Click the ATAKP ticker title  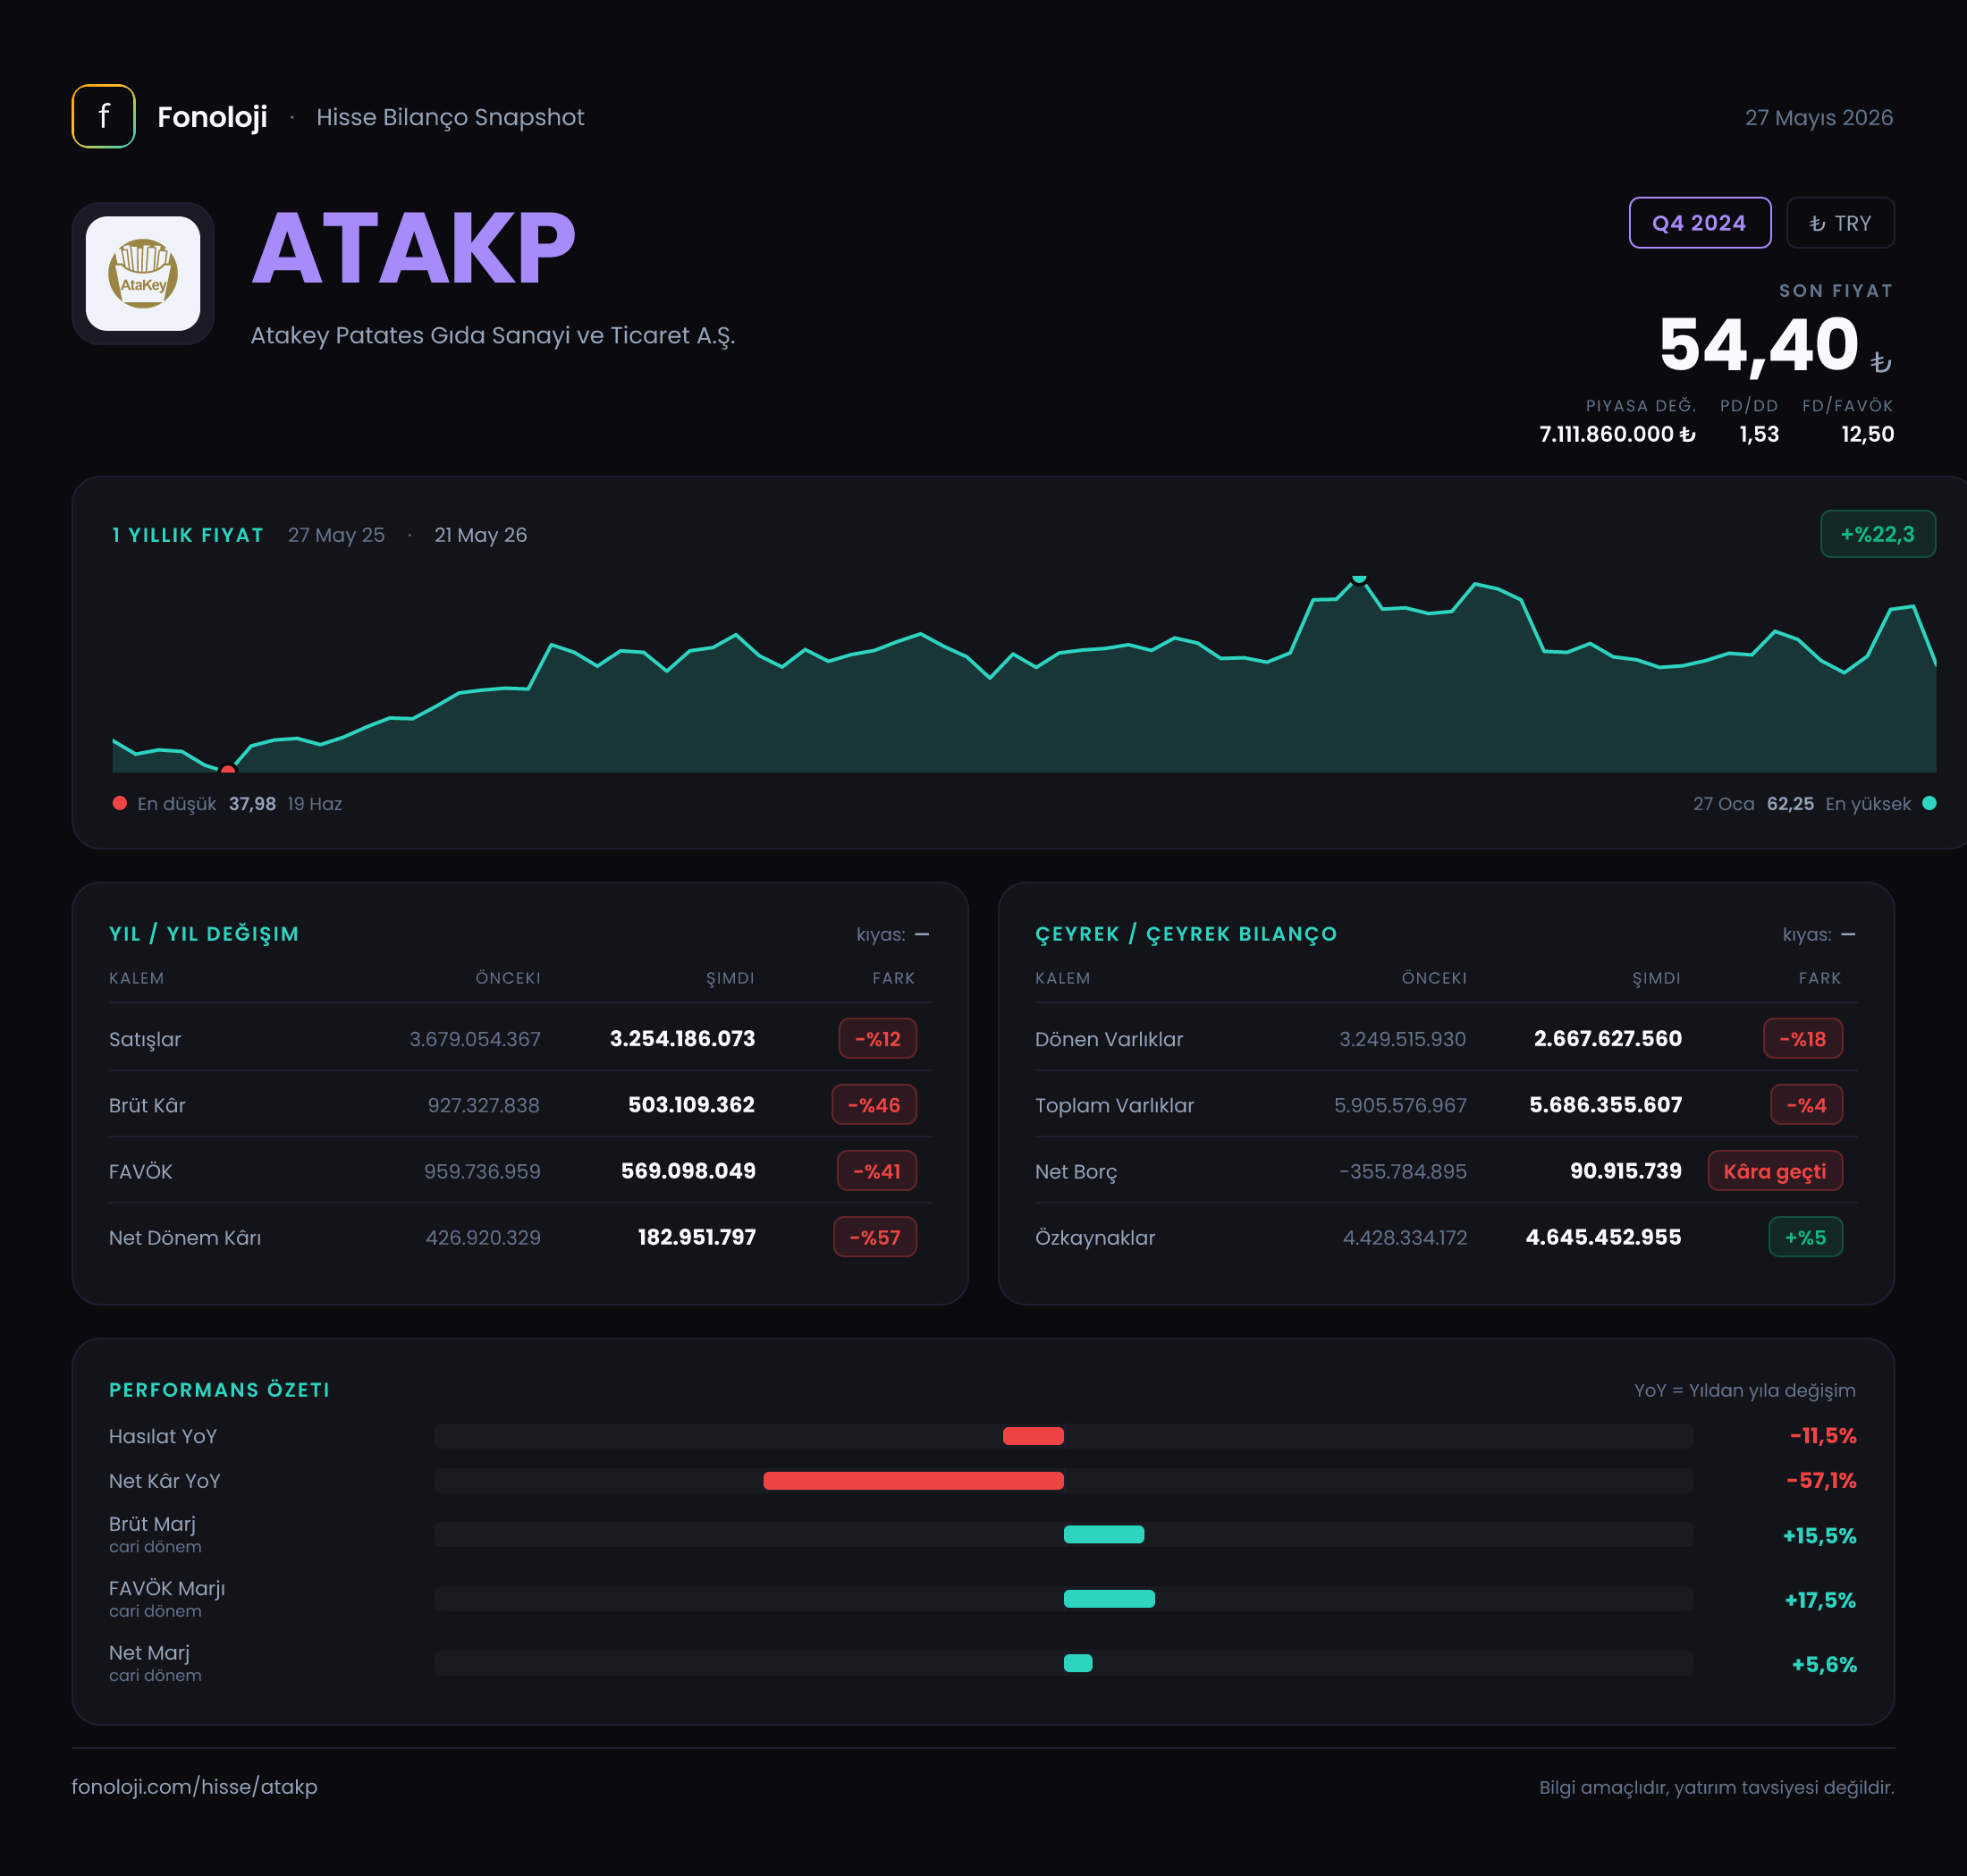point(413,248)
